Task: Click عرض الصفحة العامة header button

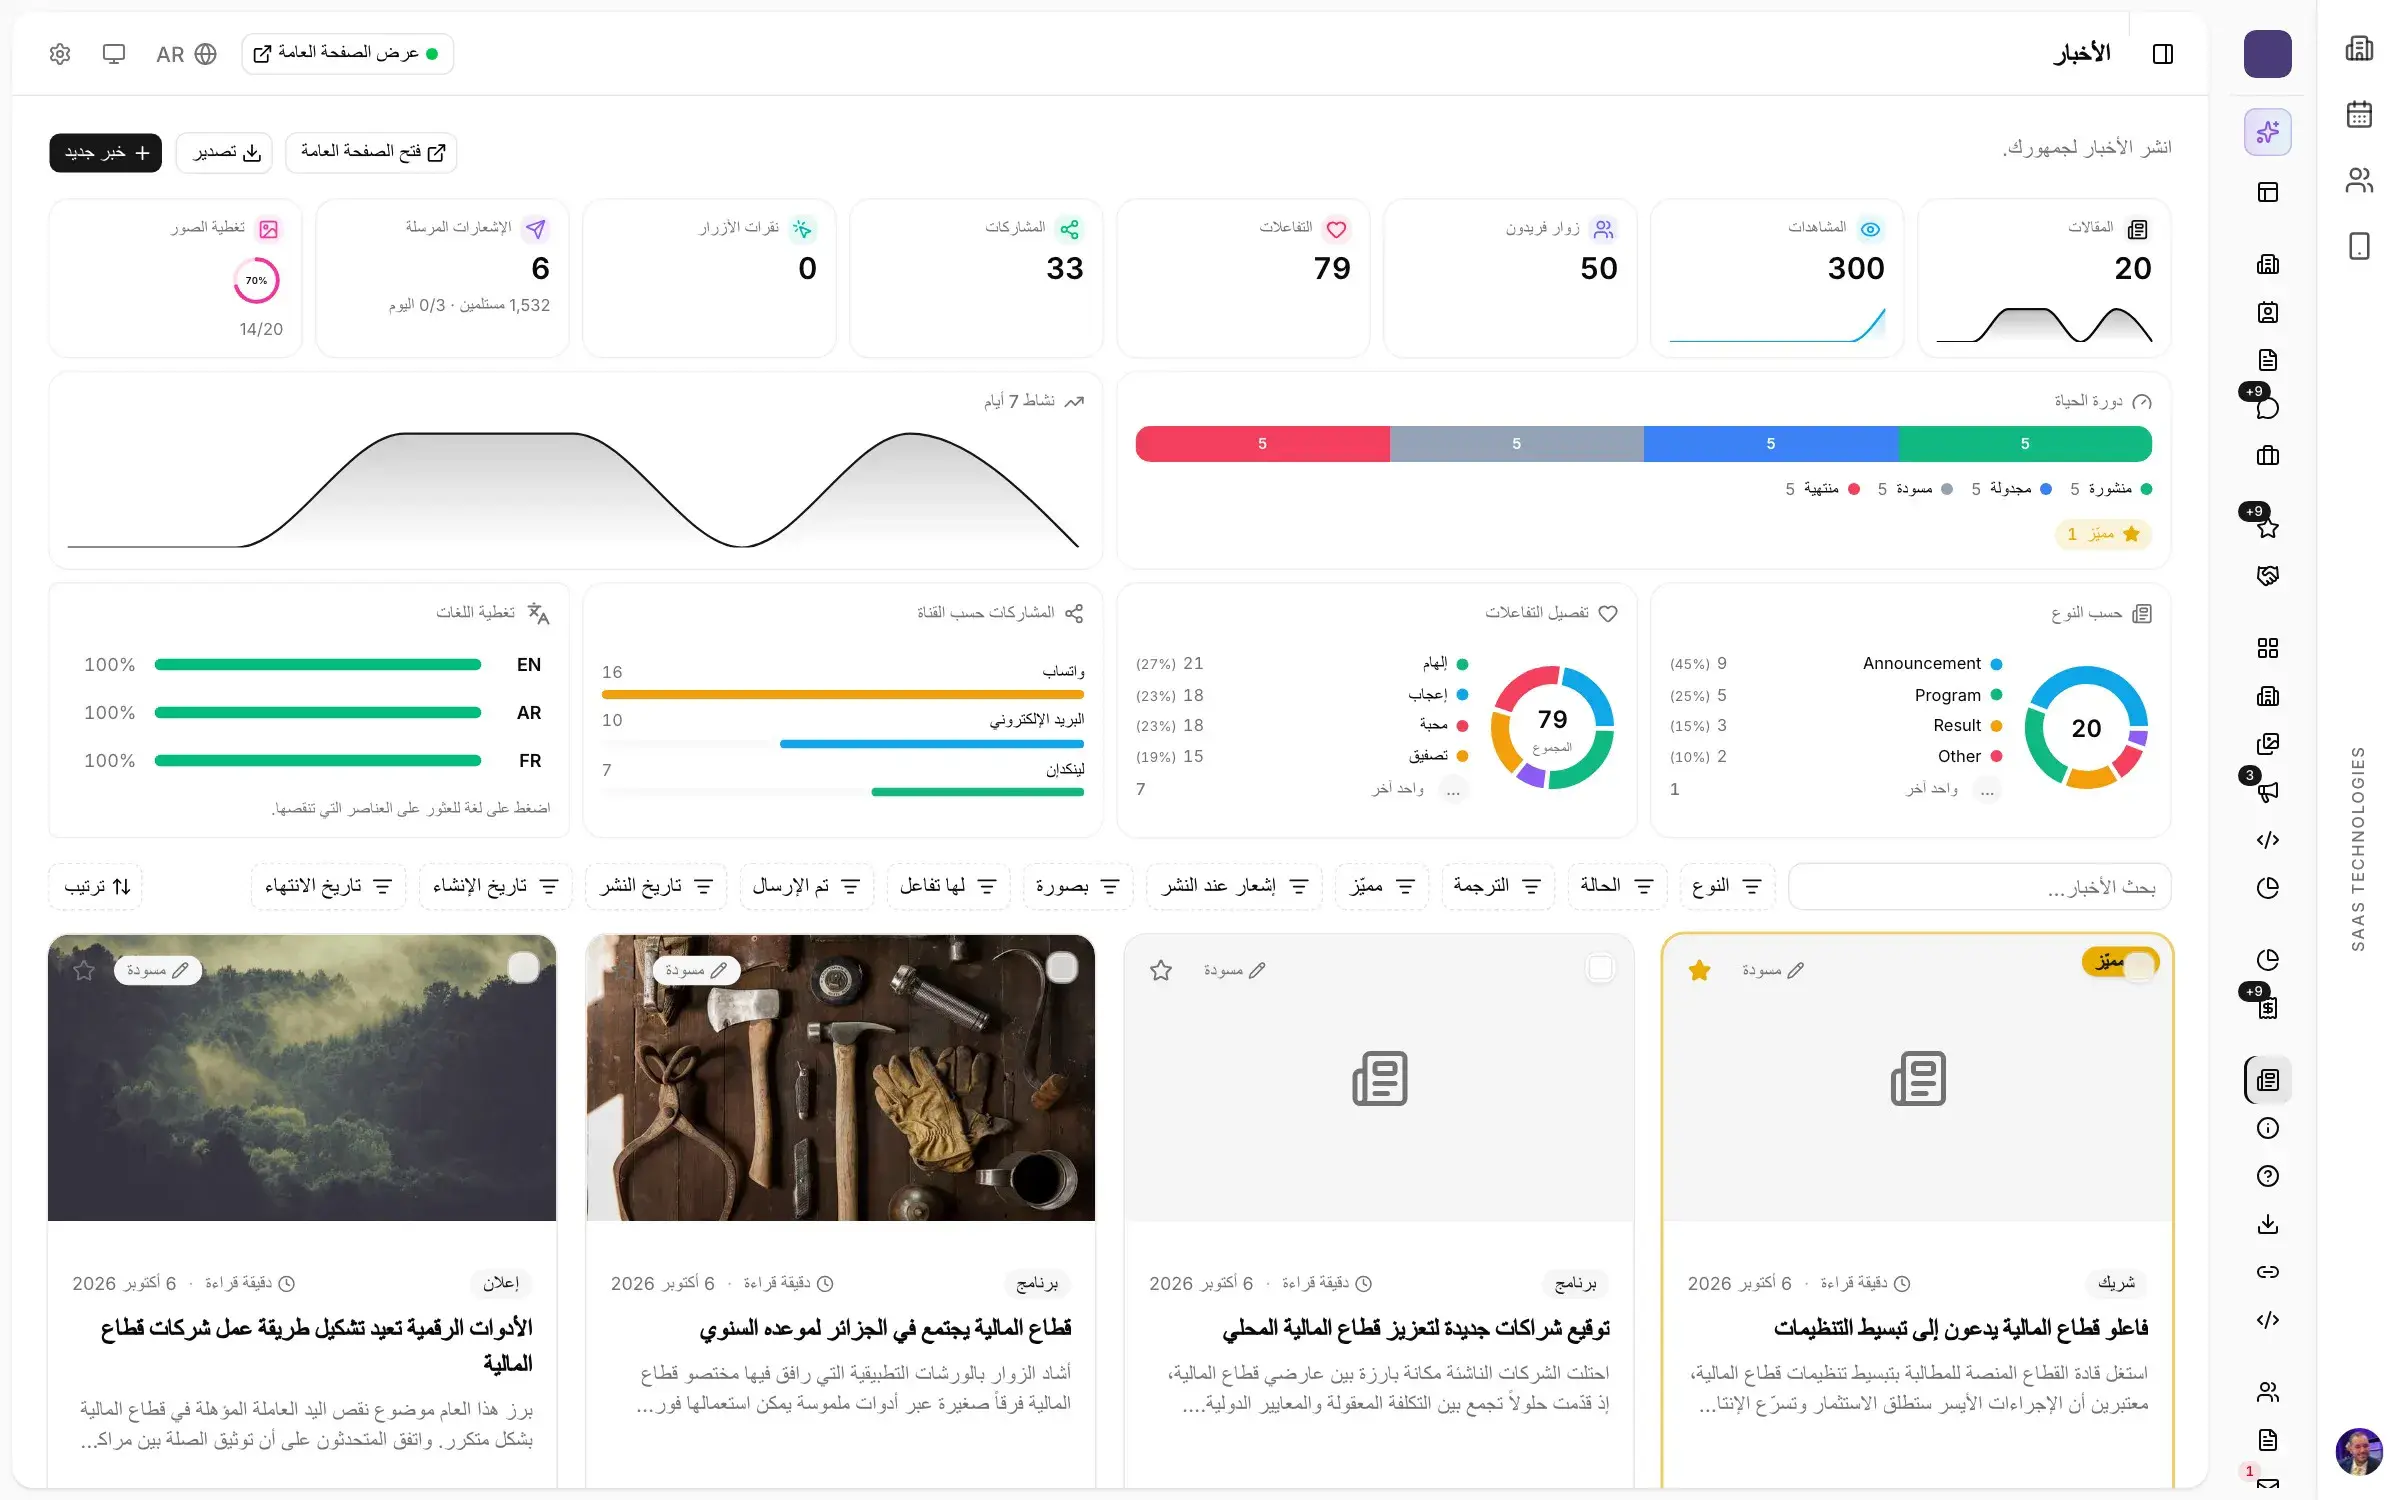Action: (347, 54)
